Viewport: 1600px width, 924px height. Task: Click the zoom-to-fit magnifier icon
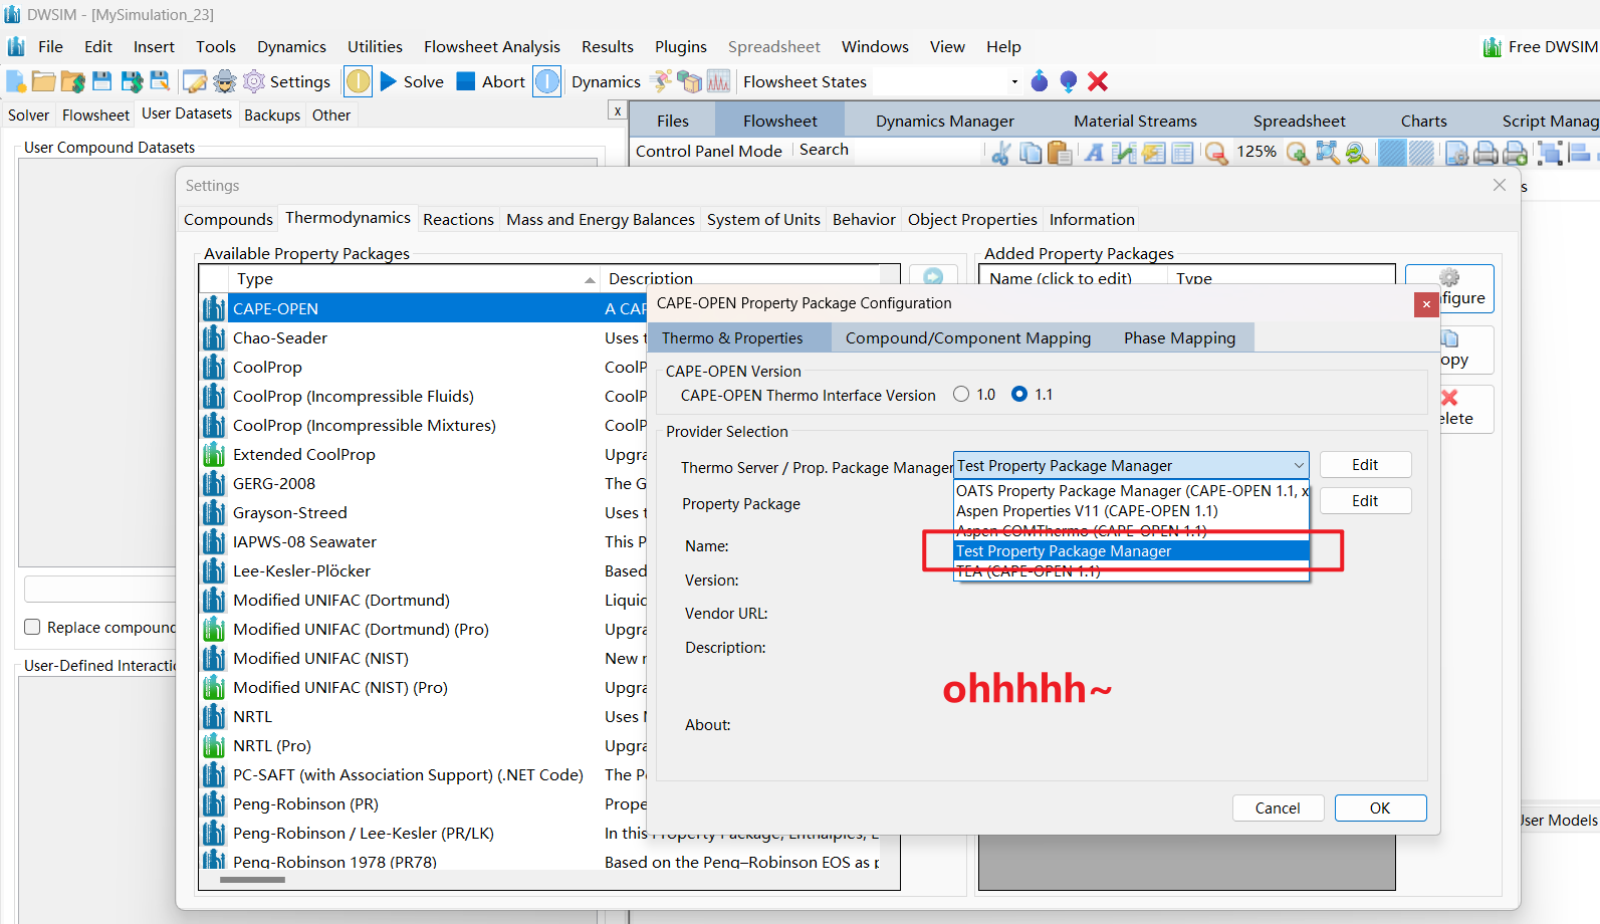pos(1327,152)
